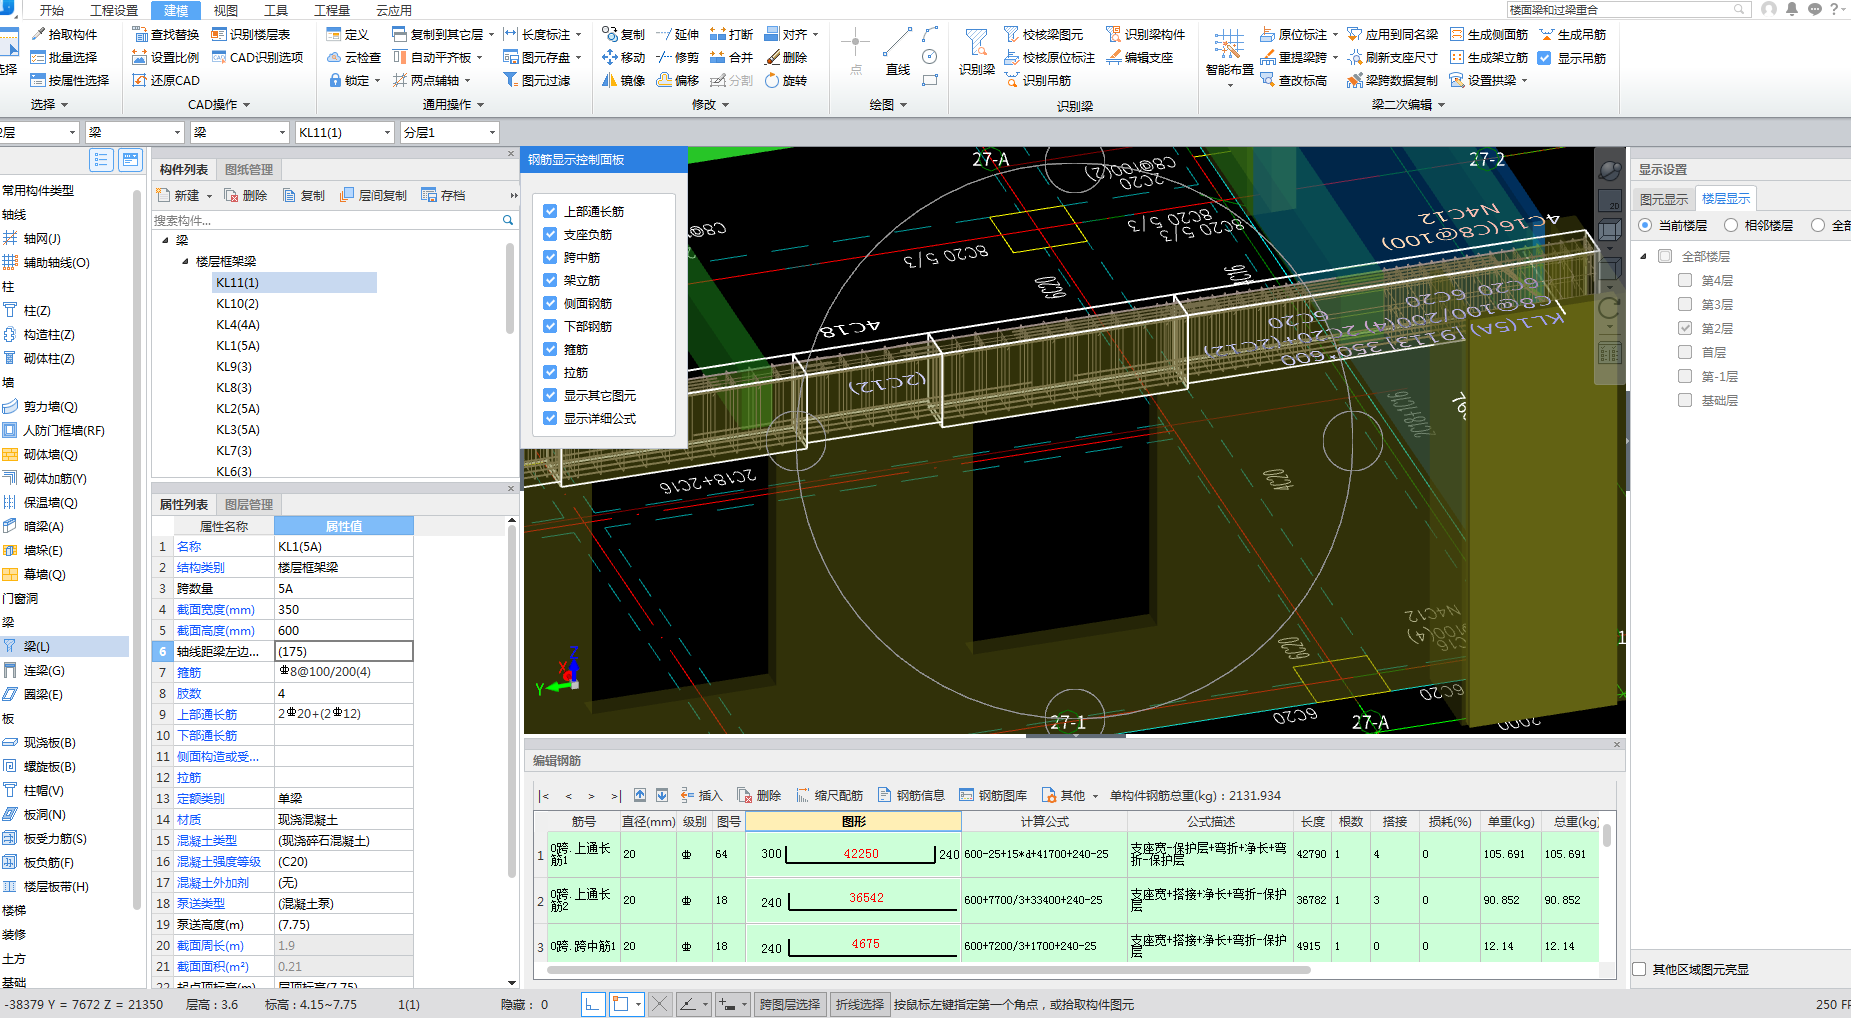Screen dimensions: 1851x1018
Task: Collapse the 梁 root tree node
Action: (x=166, y=240)
